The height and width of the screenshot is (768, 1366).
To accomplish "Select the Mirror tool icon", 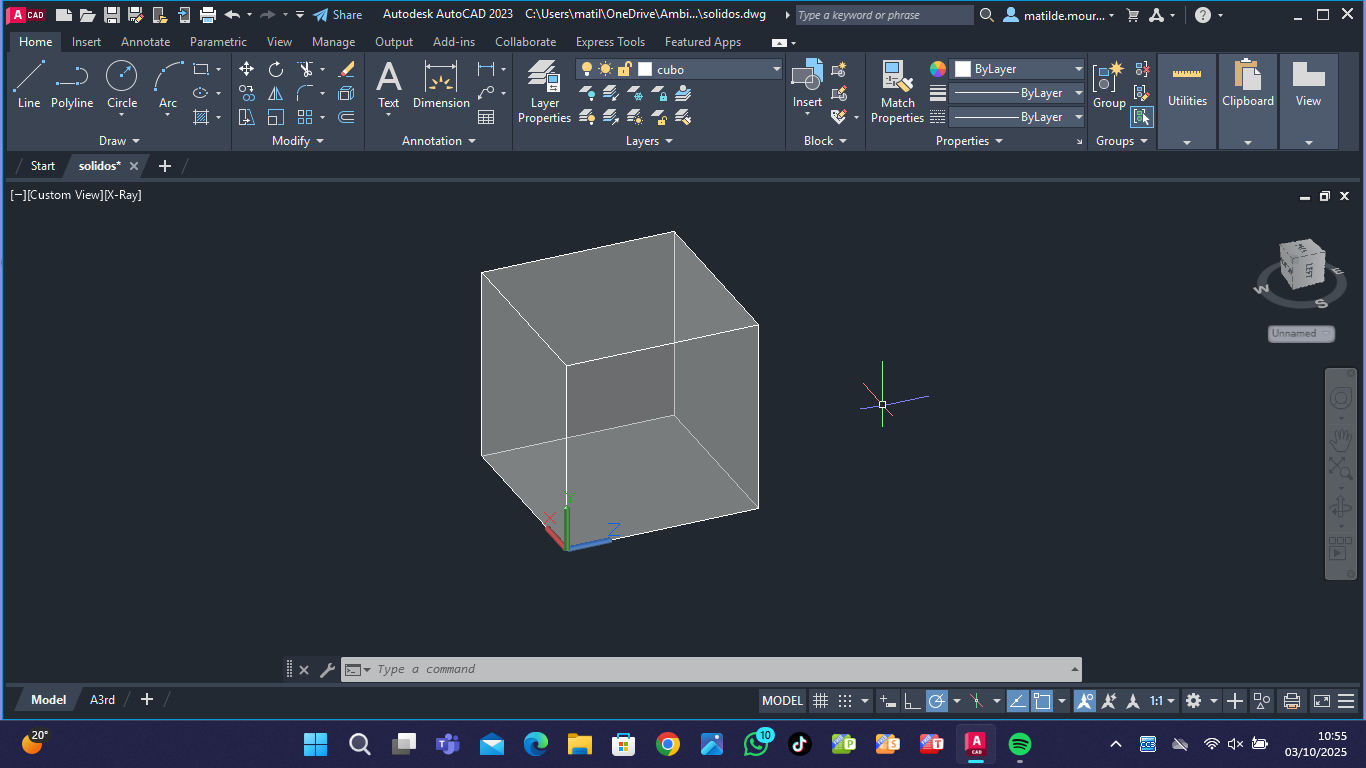I will click(x=276, y=93).
